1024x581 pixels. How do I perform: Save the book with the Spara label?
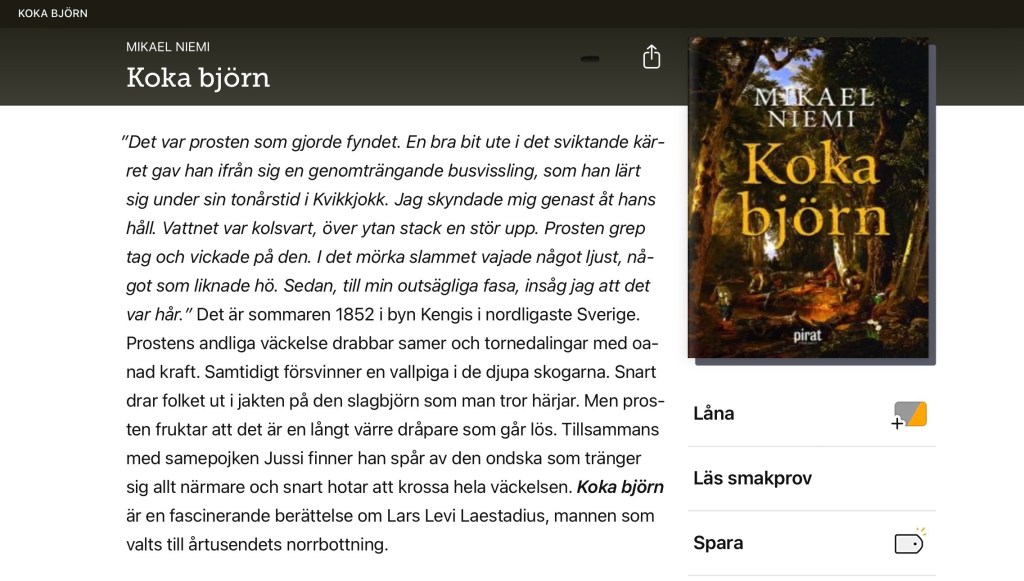pyautogui.click(x=718, y=542)
